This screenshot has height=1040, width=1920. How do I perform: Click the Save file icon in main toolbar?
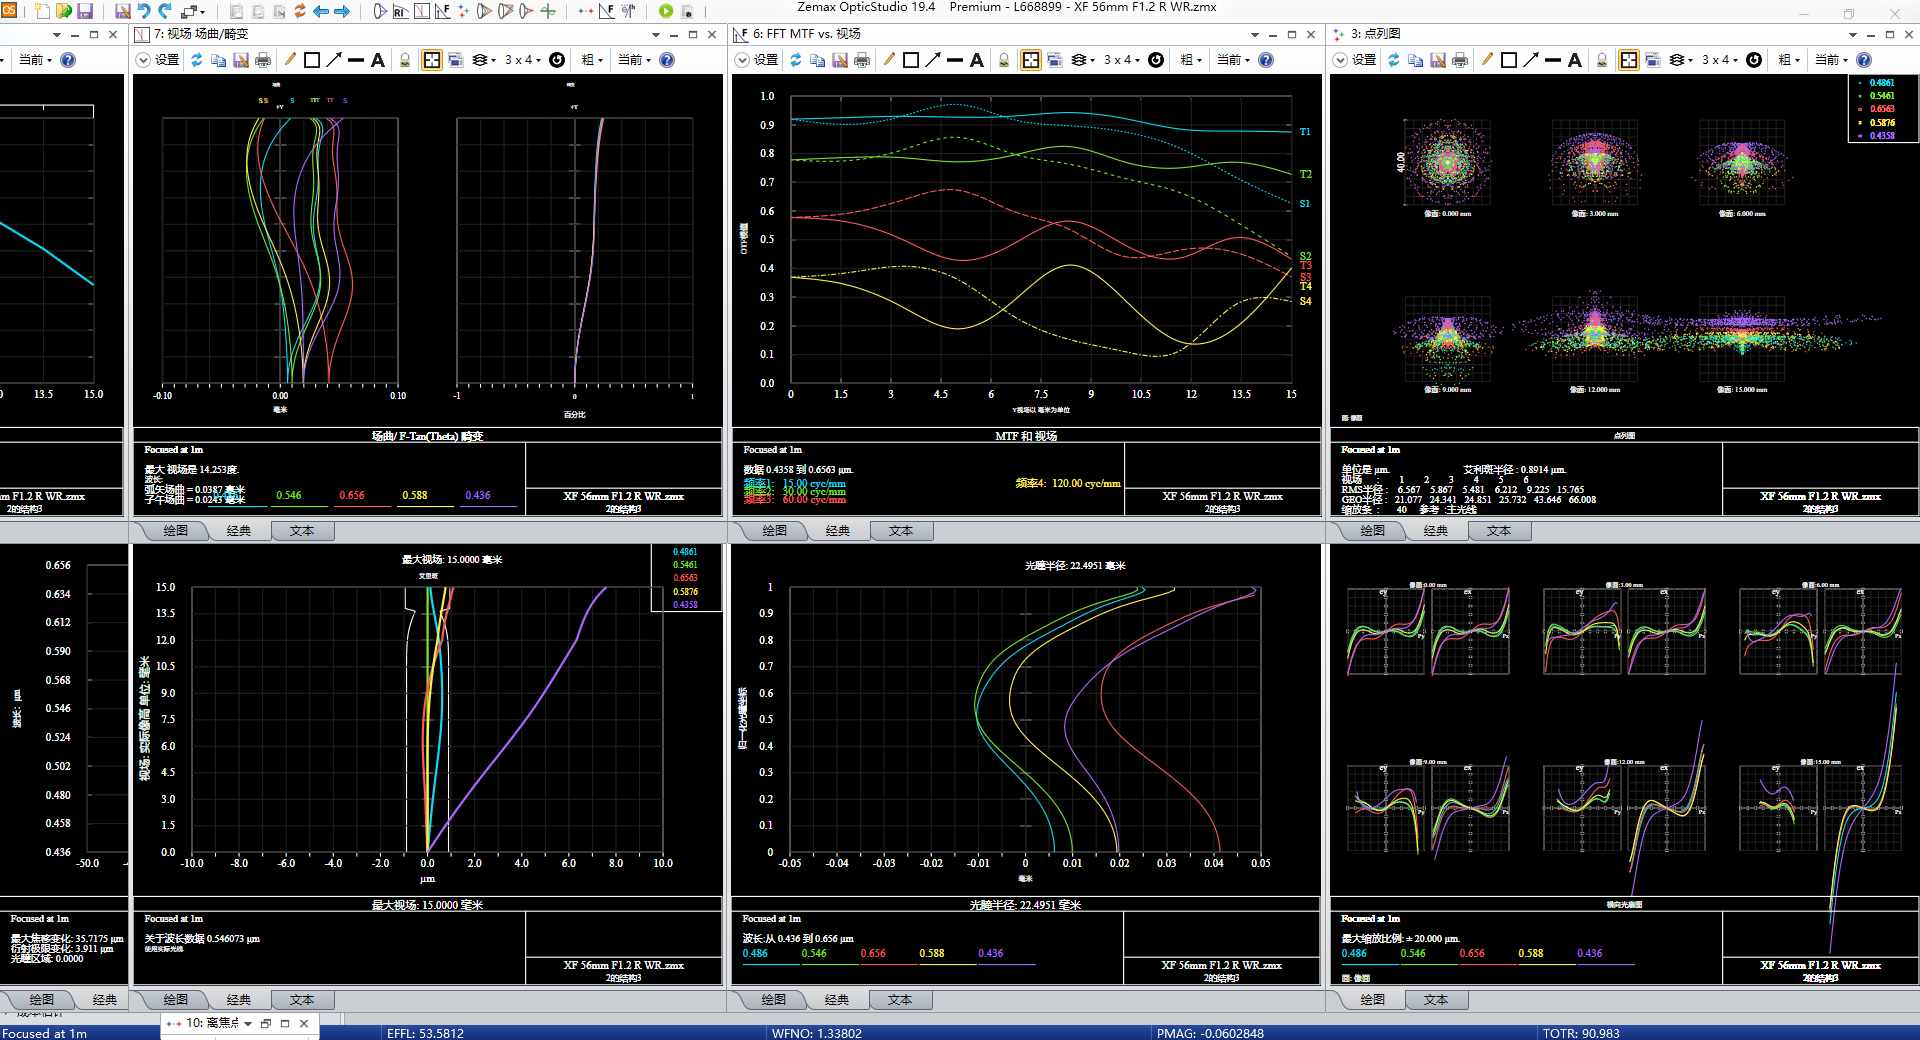tap(85, 11)
